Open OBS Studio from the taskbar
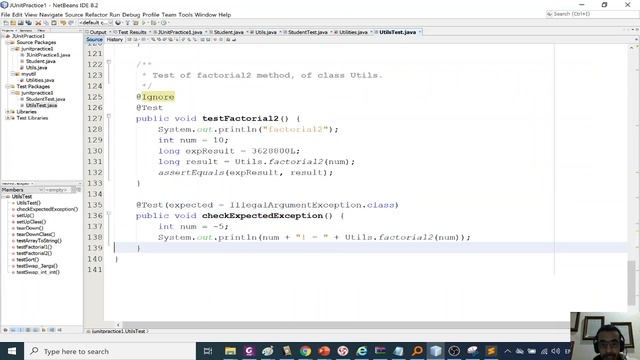The width and height of the screenshot is (640, 360). 454,351
